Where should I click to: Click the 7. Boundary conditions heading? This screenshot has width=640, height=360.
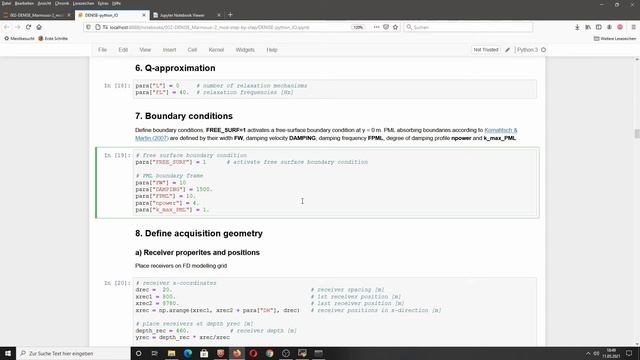coord(184,116)
